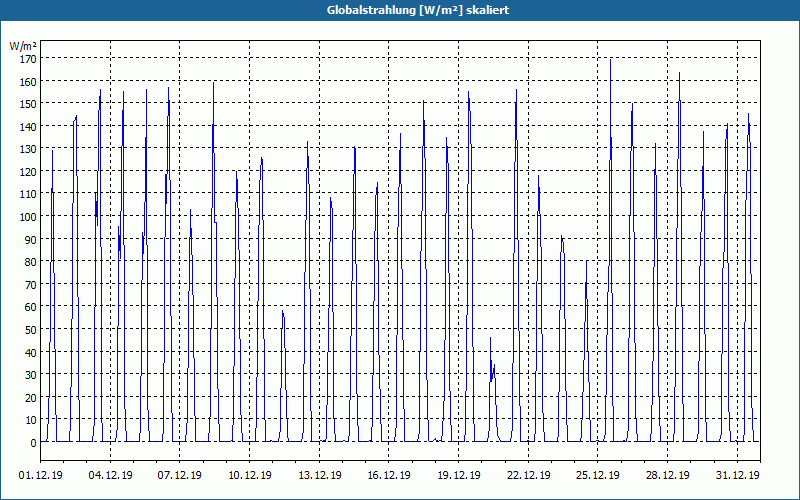Click the 130 y-axis value

pos(28,149)
